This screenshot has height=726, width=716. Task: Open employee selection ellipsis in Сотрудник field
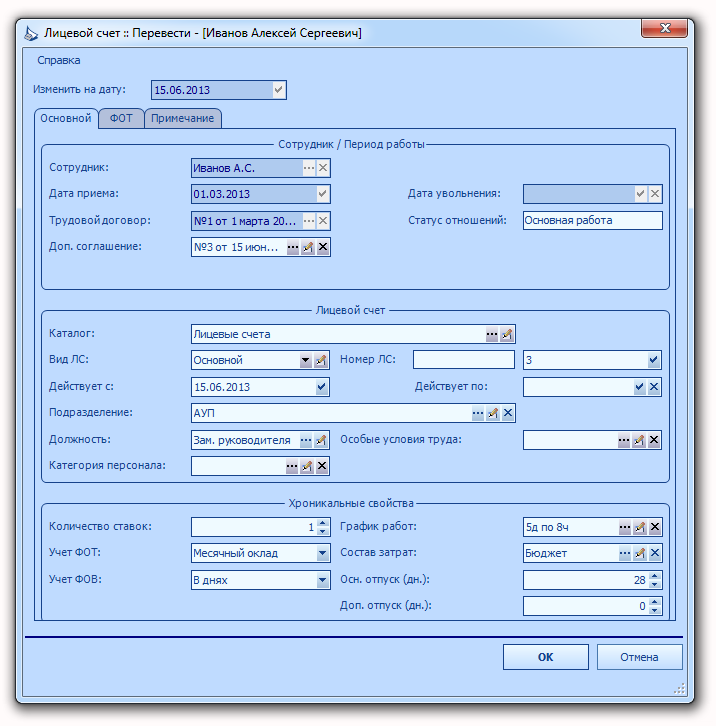[308, 168]
